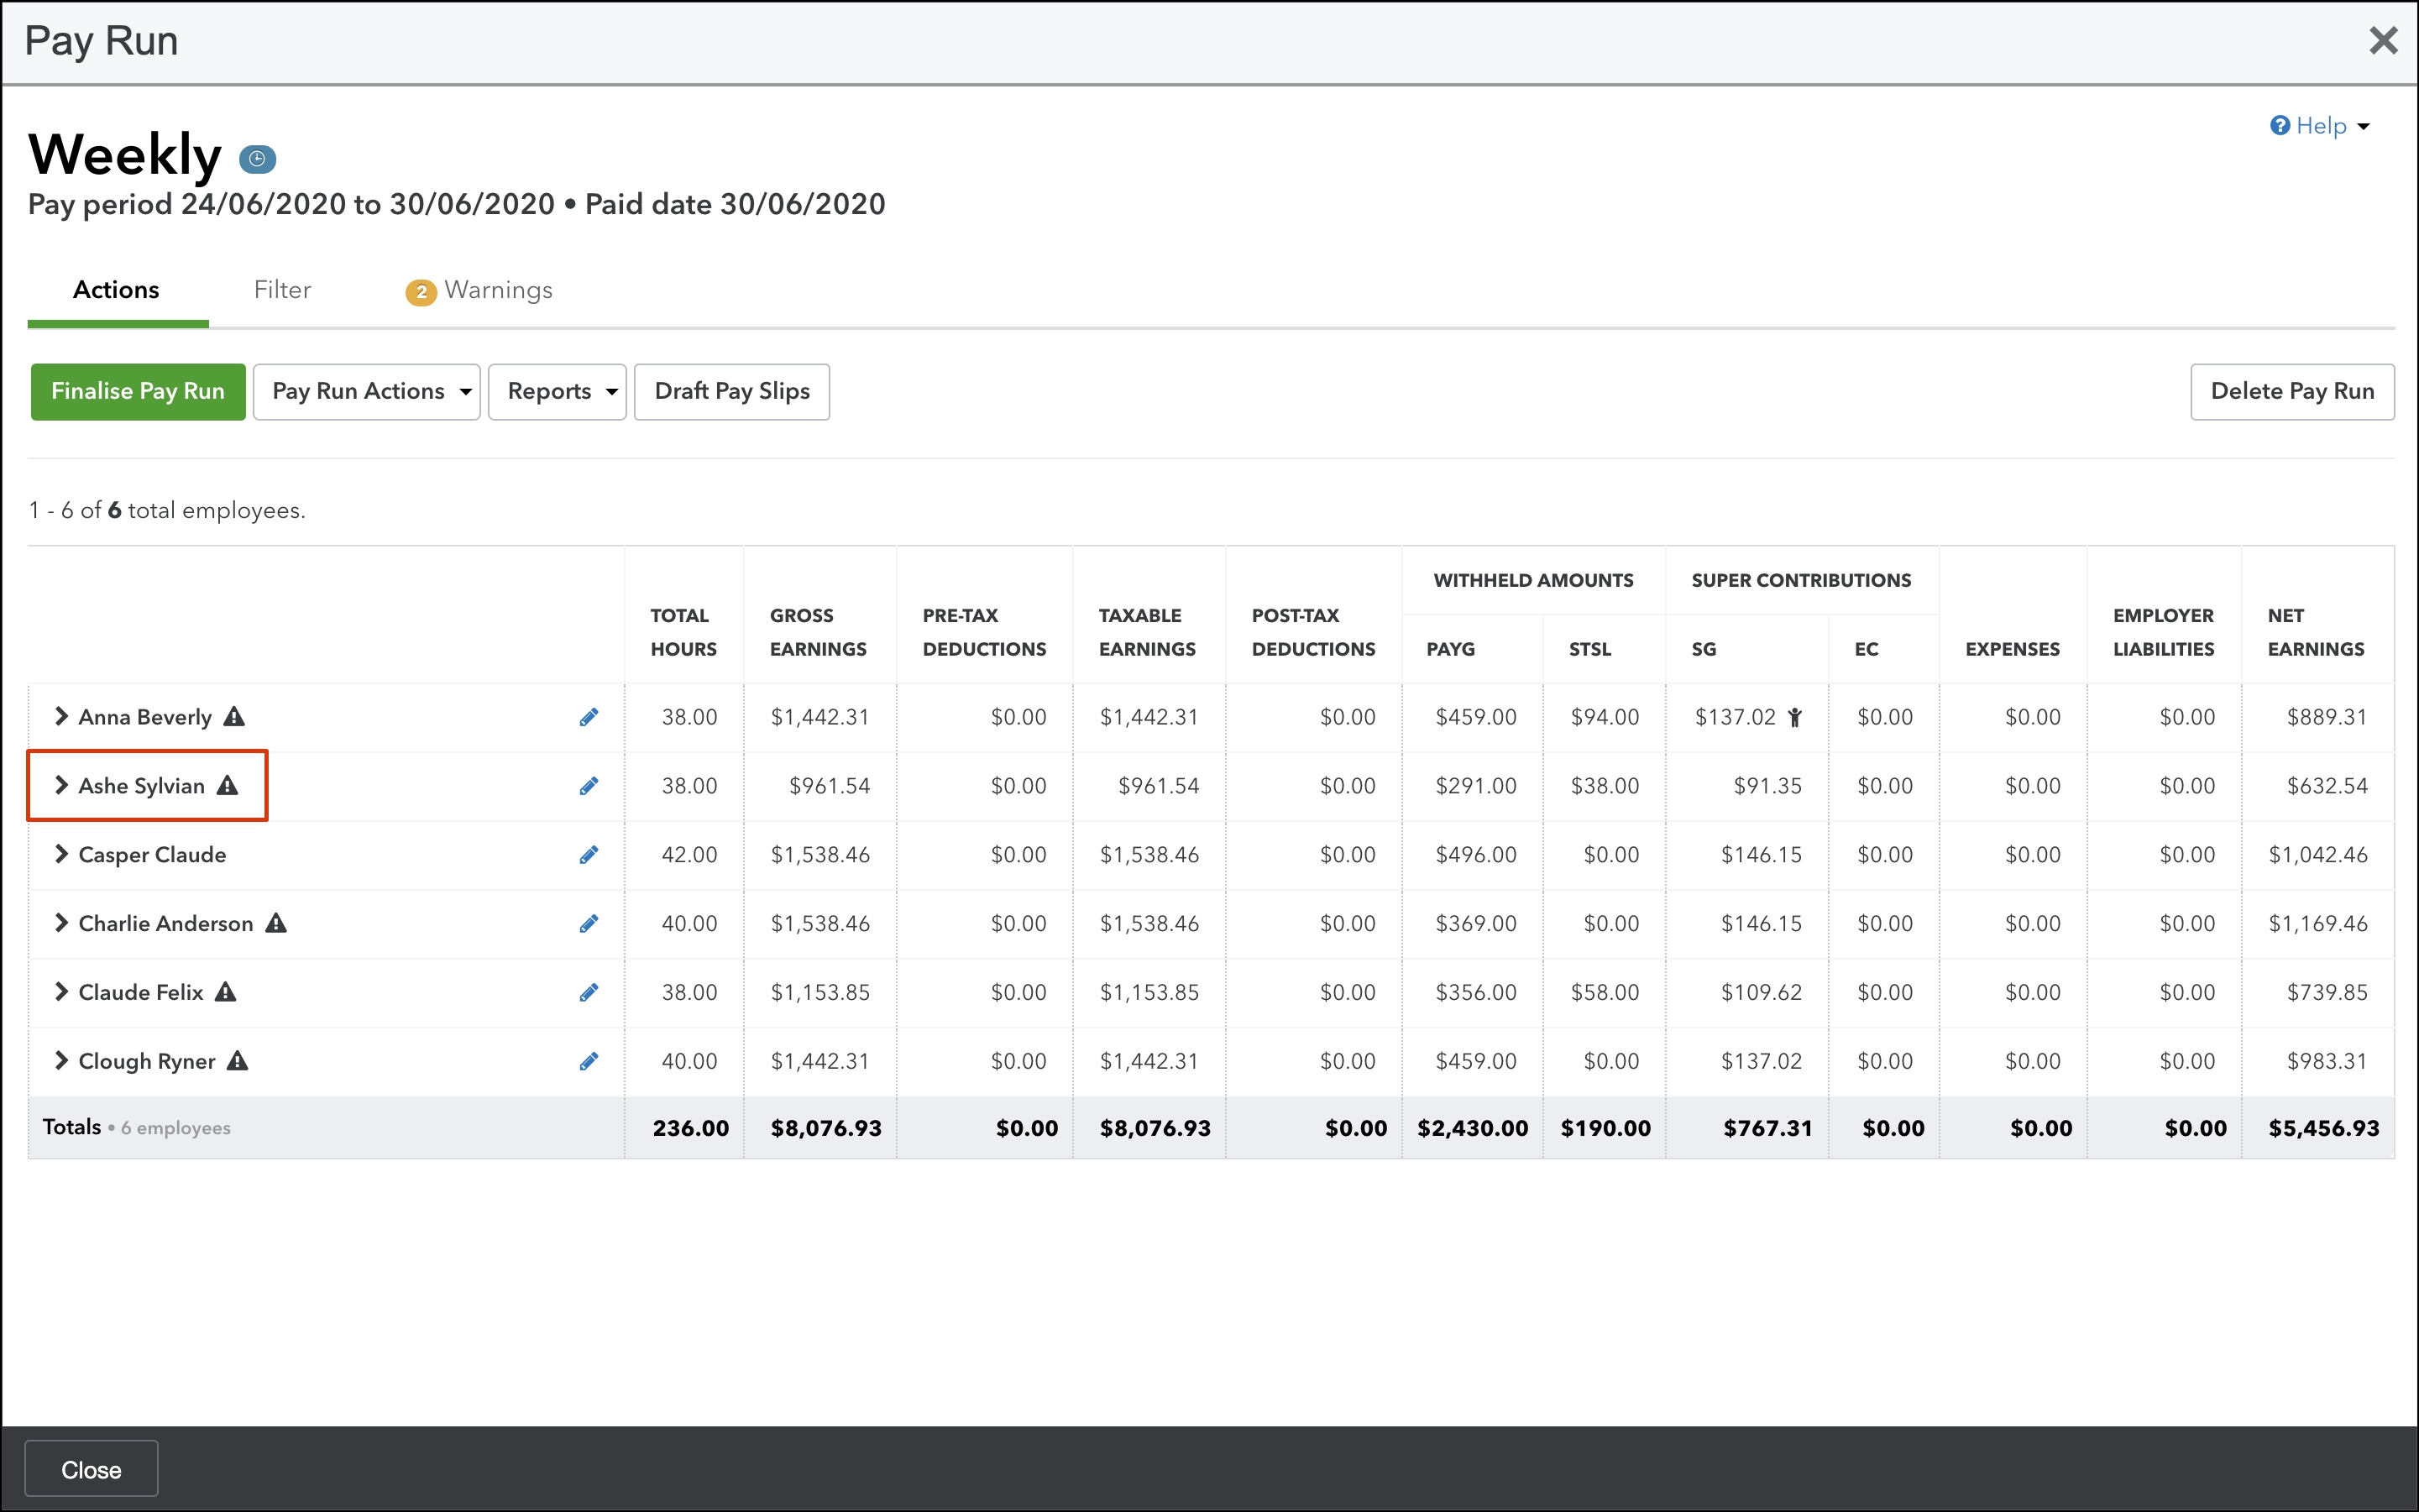Click the person icon beside Anna's SG amount

click(x=1795, y=717)
